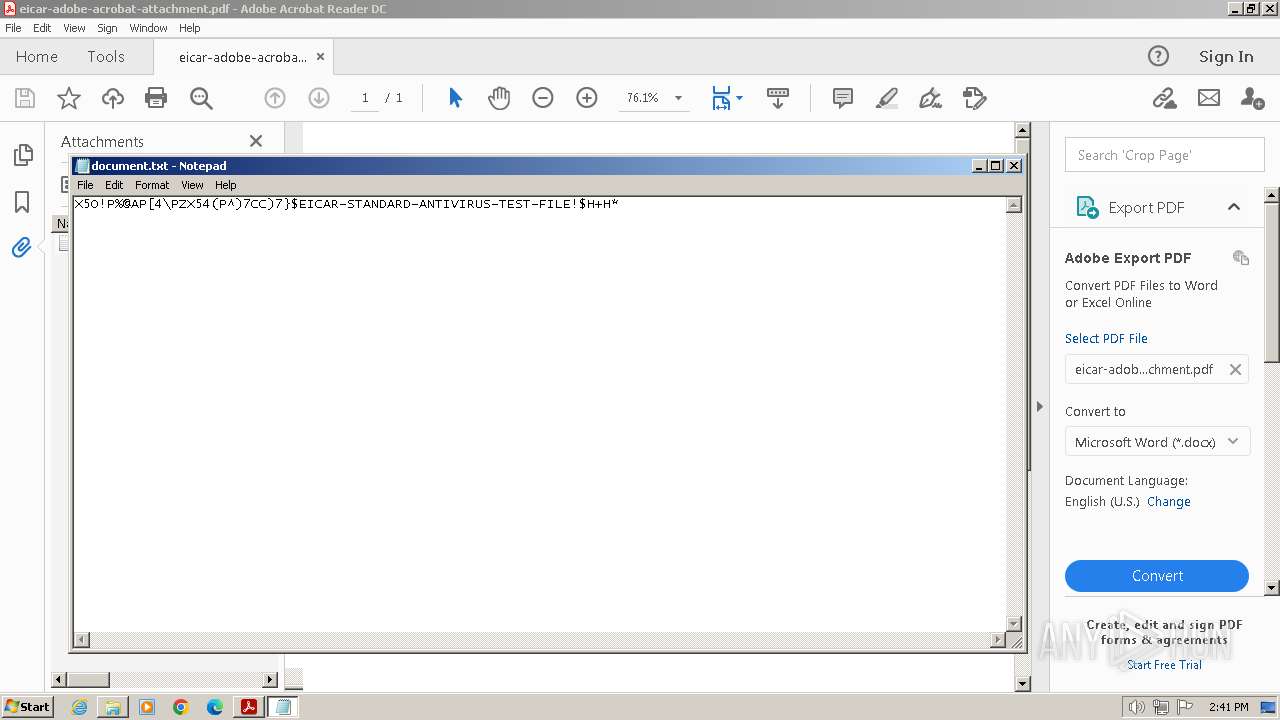This screenshot has height=720, width=1280.
Task: Open Microsoft Edge from the taskbar
Action: (215, 707)
